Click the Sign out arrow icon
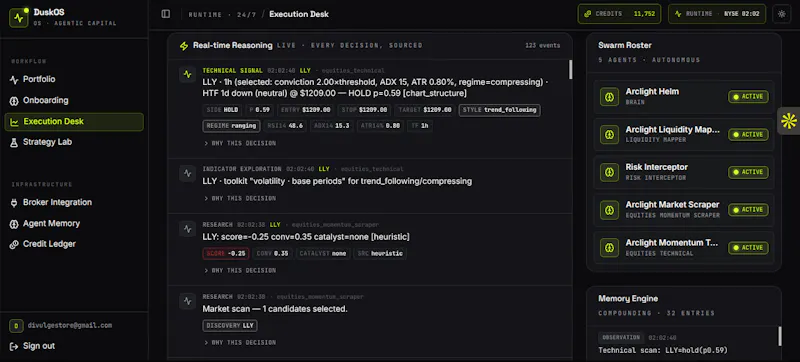 tap(14, 346)
